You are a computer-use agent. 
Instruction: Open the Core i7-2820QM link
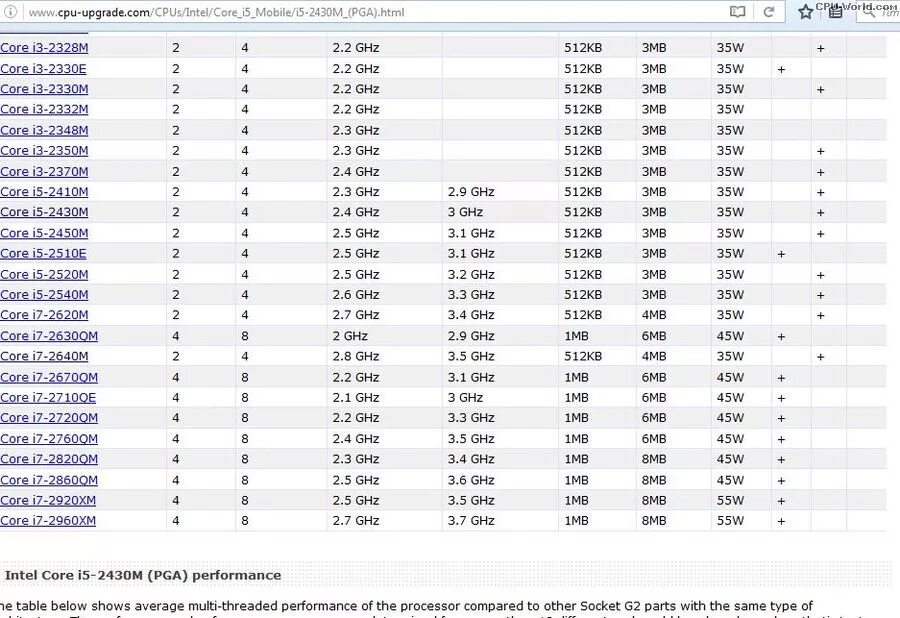[49, 458]
